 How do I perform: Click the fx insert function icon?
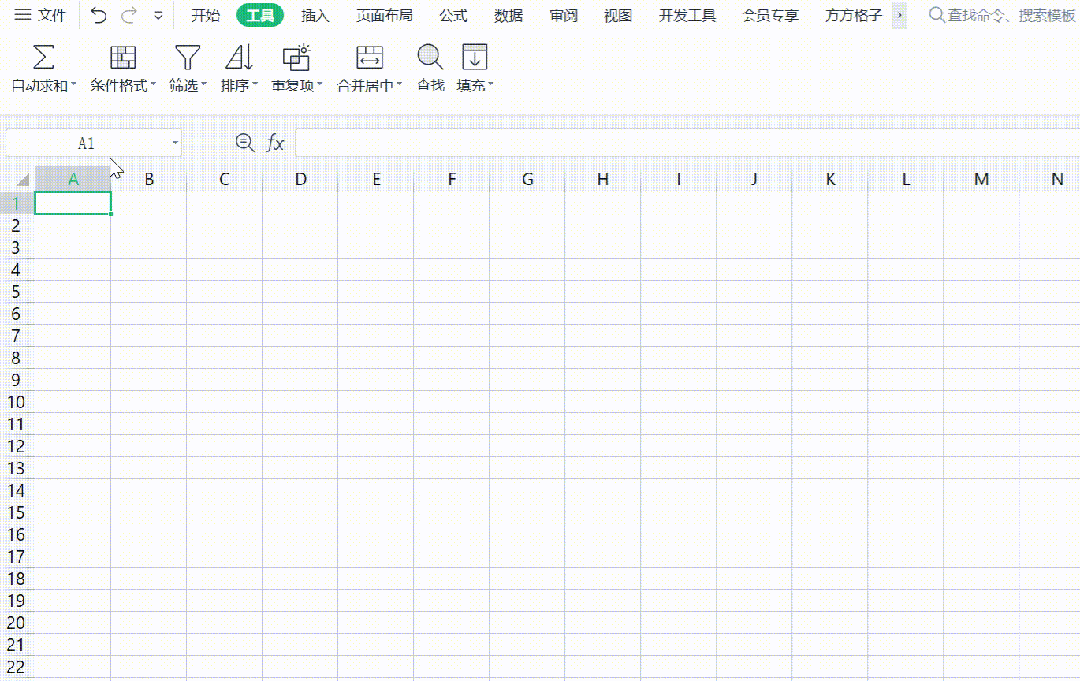pos(276,143)
